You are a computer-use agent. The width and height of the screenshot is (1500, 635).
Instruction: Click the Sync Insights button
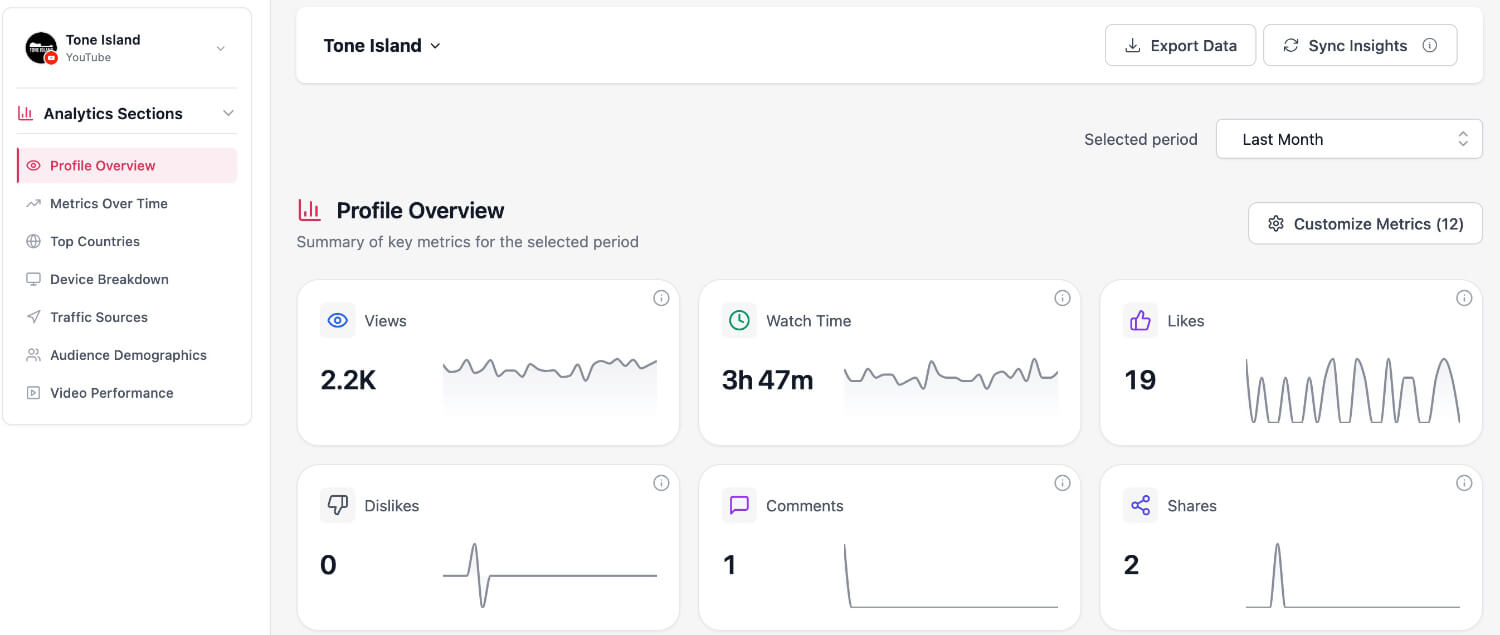click(x=1348, y=45)
